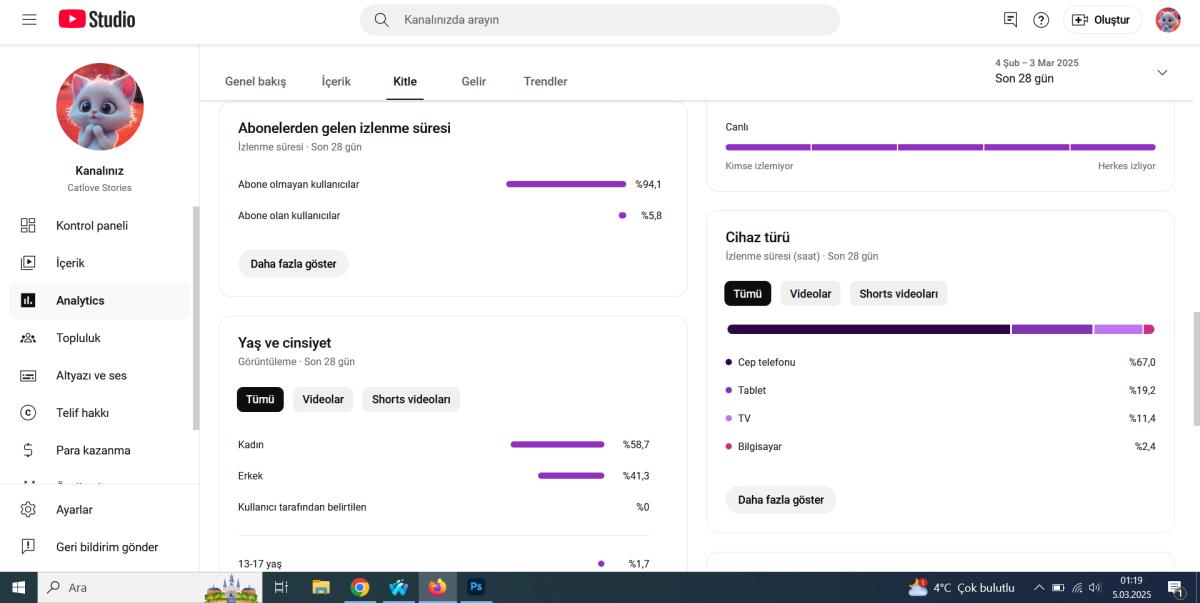Select Shorts videoları chip under Cihaz türü
The height and width of the screenshot is (603, 1200).
pyautogui.click(x=899, y=294)
